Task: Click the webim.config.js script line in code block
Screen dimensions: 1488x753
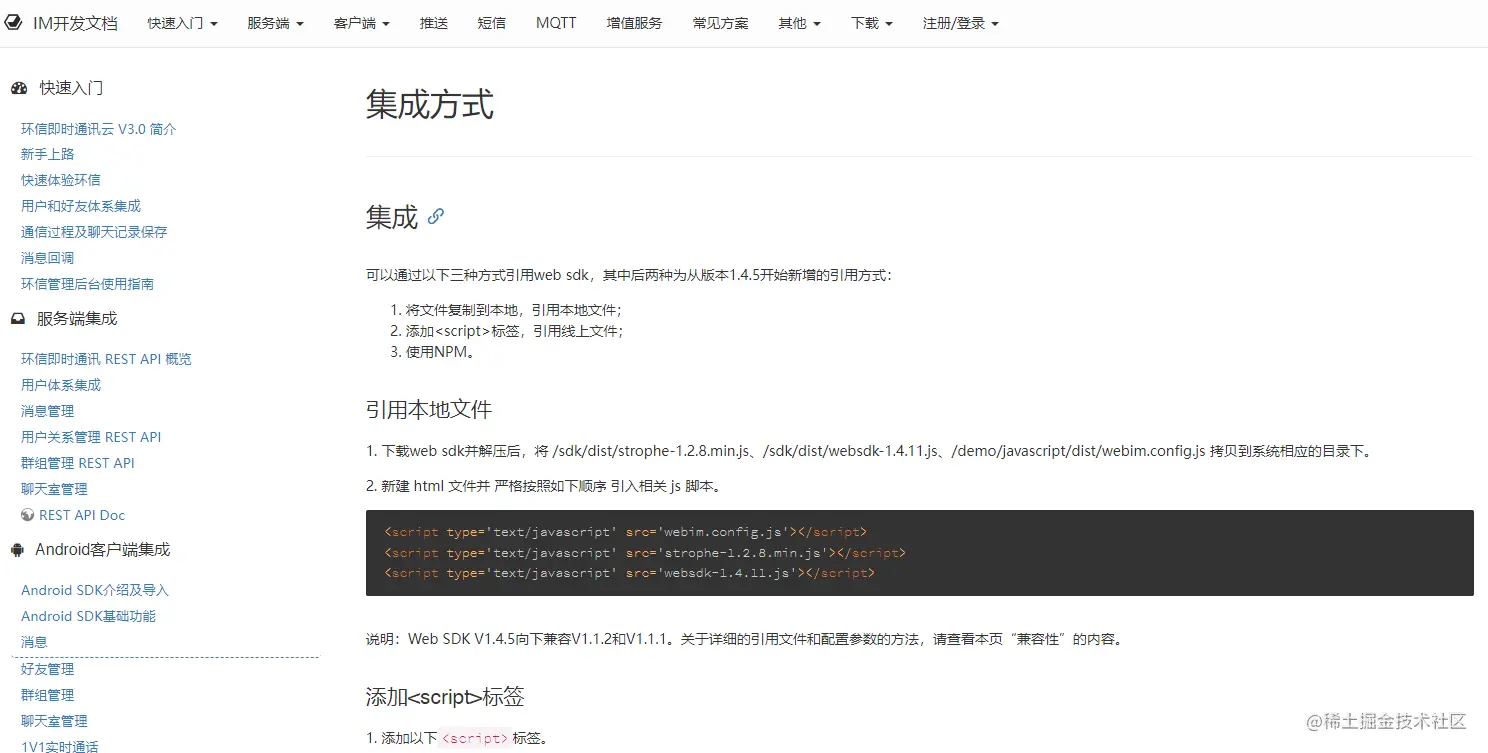Action: click(625, 532)
